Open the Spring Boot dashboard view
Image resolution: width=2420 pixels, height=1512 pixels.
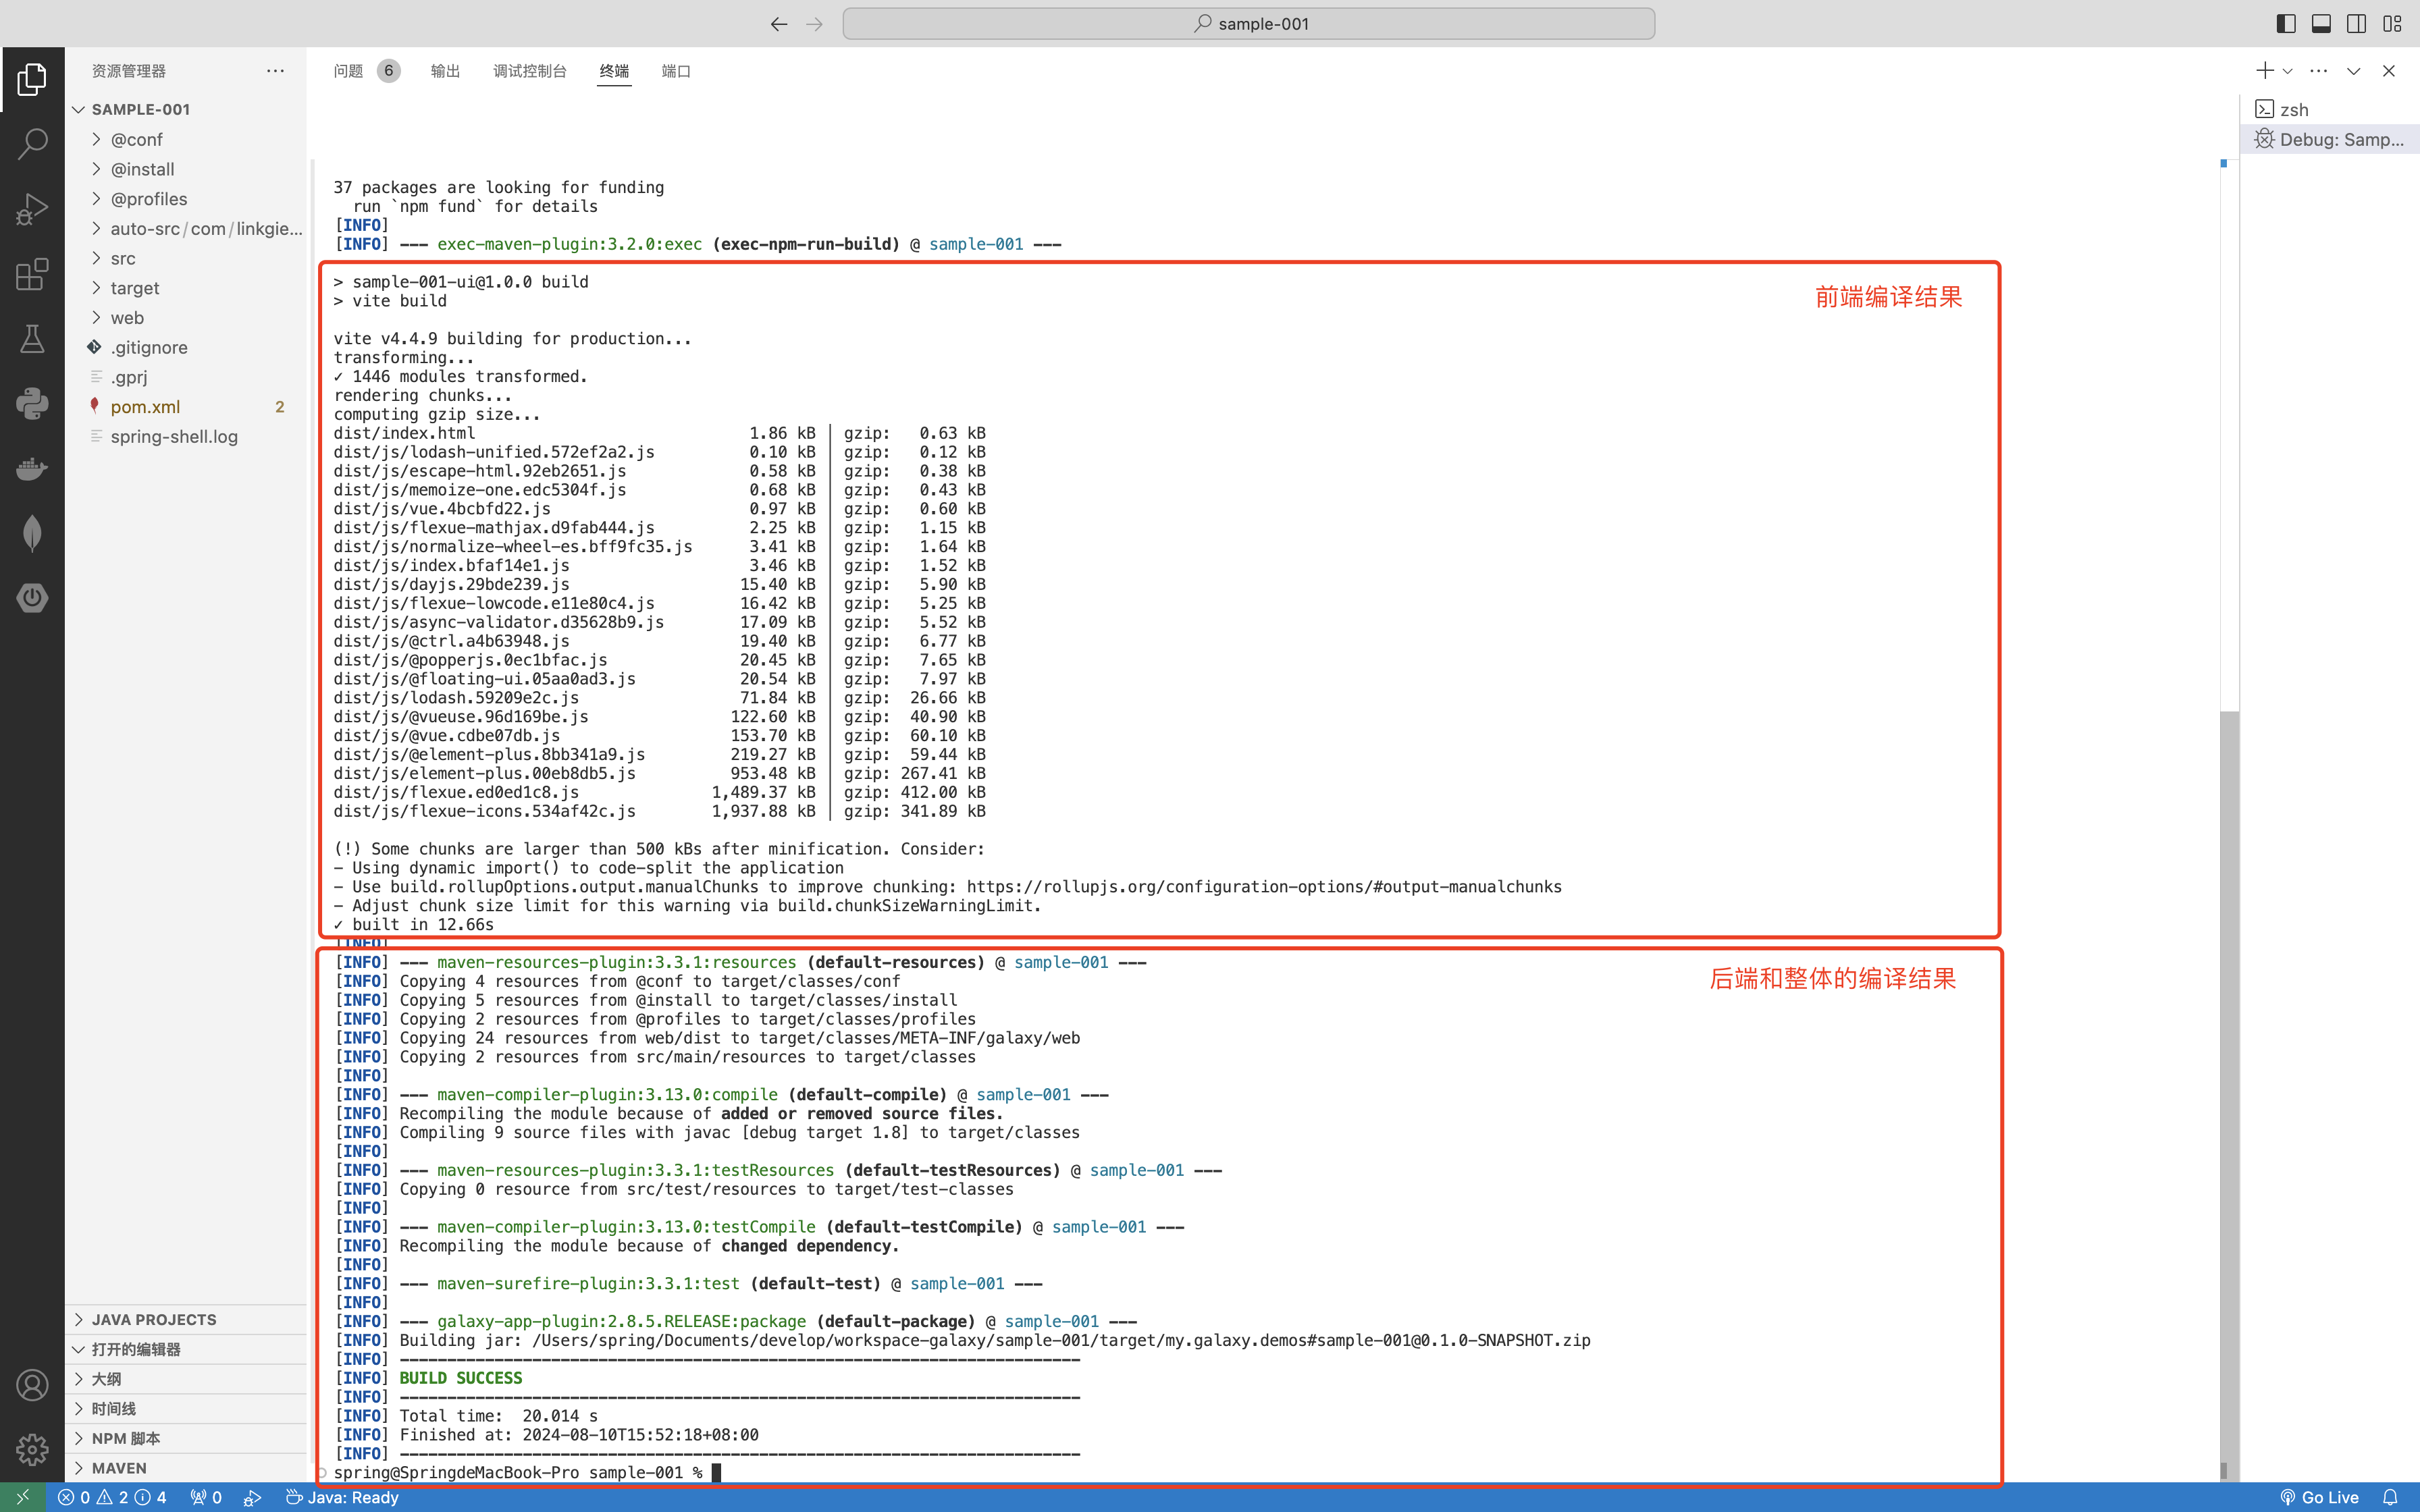click(32, 598)
